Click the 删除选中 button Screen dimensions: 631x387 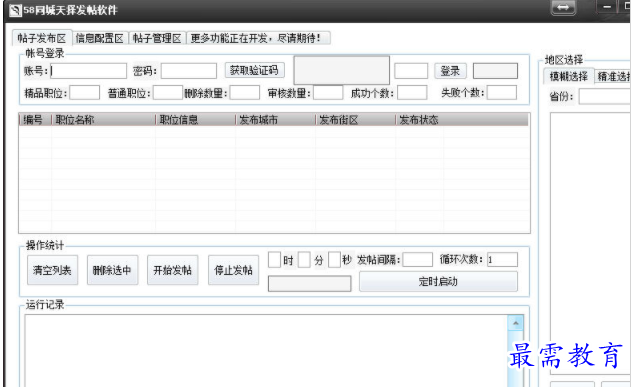click(112, 270)
